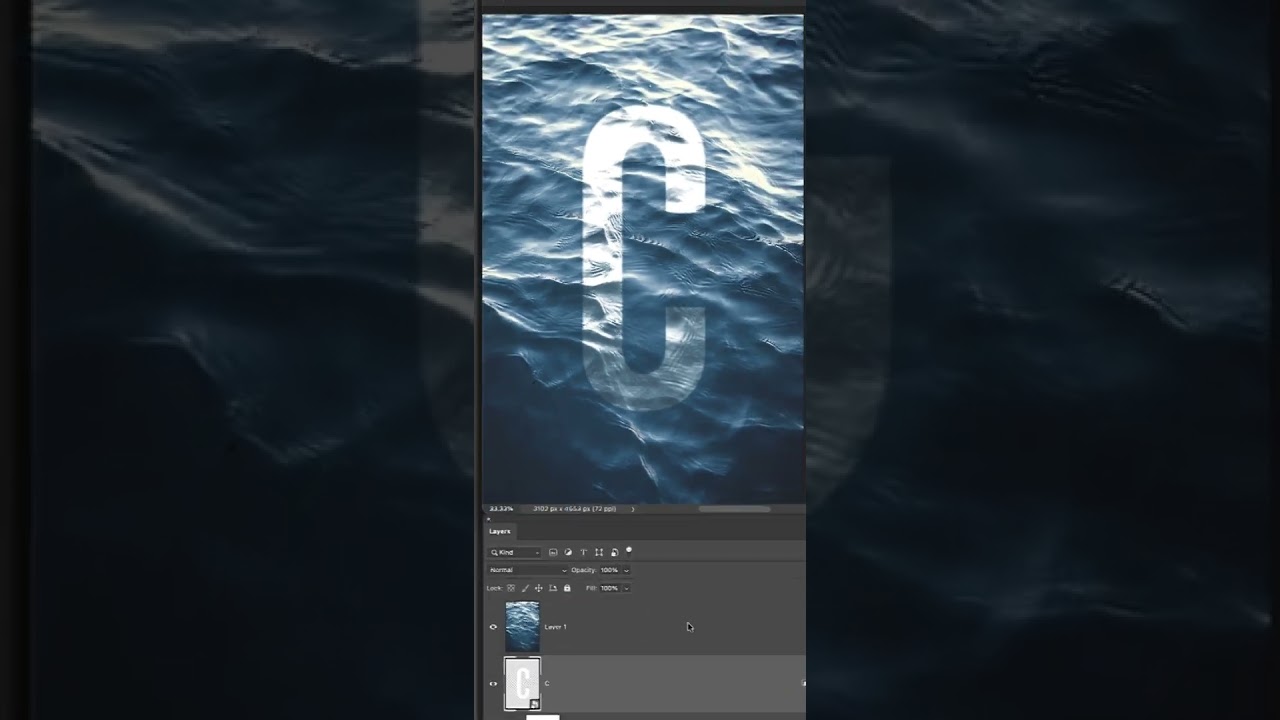Hide the C layer via its eye icon

493,684
